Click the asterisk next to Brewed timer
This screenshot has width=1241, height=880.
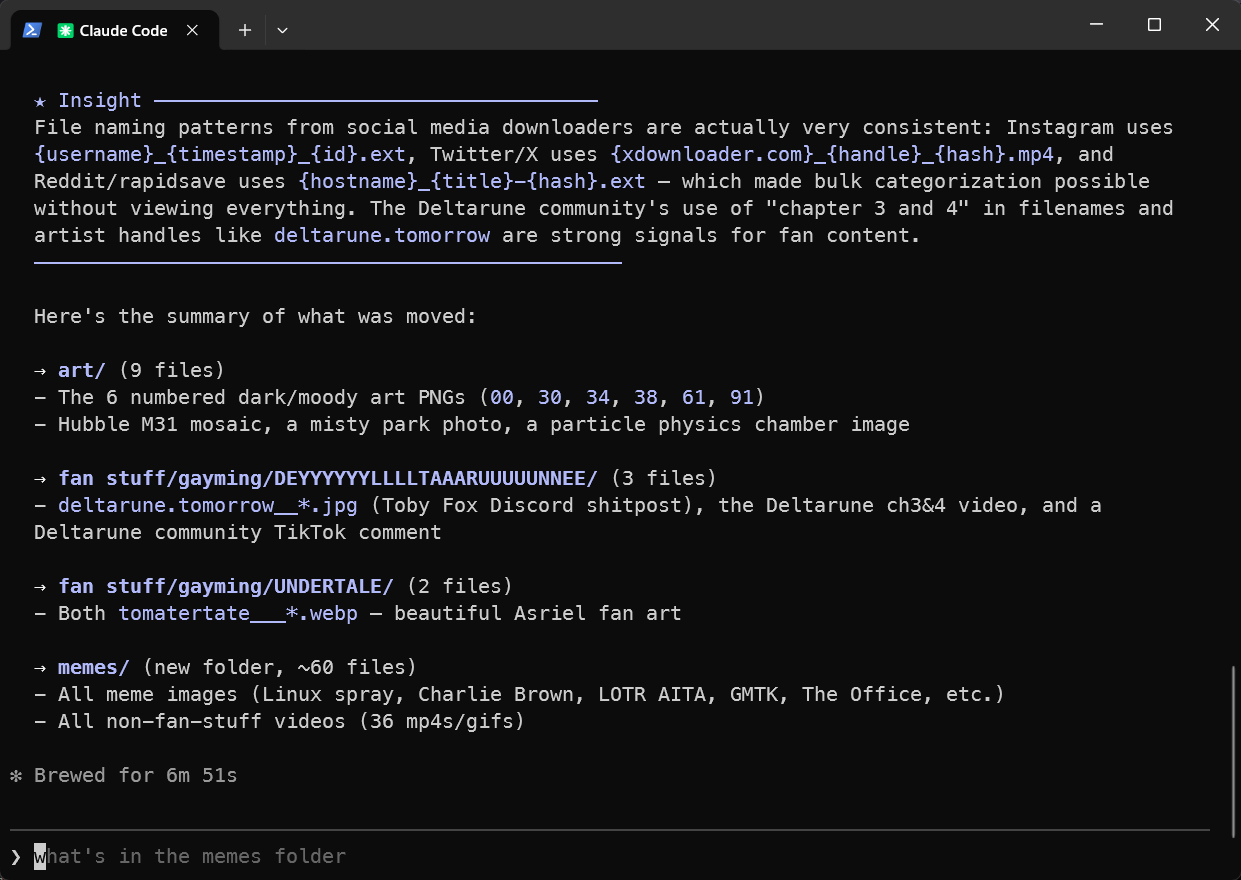coord(15,775)
